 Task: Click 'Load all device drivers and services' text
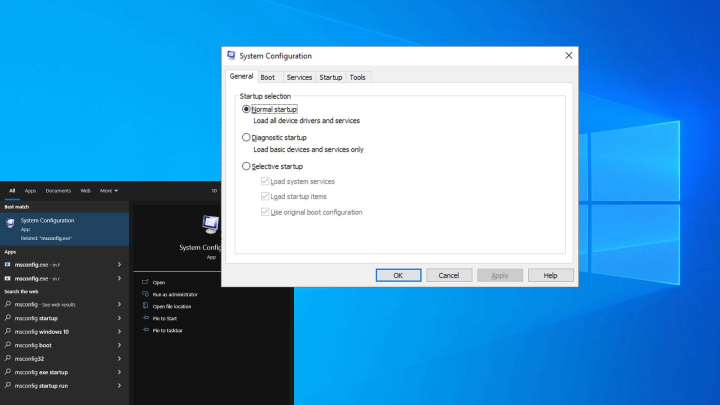click(x=307, y=121)
